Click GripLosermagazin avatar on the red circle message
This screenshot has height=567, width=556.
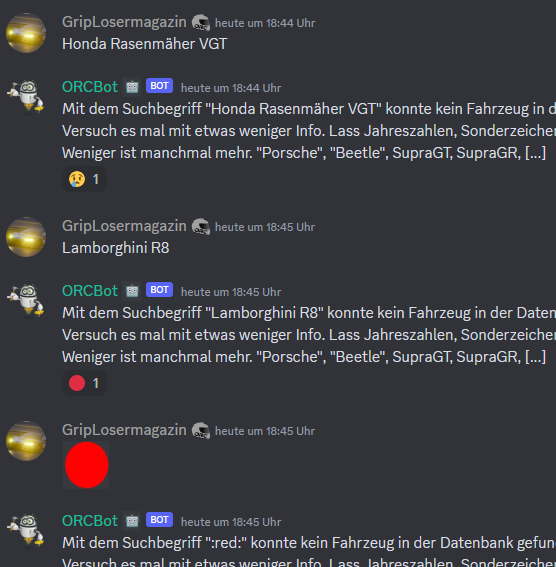click(26, 441)
